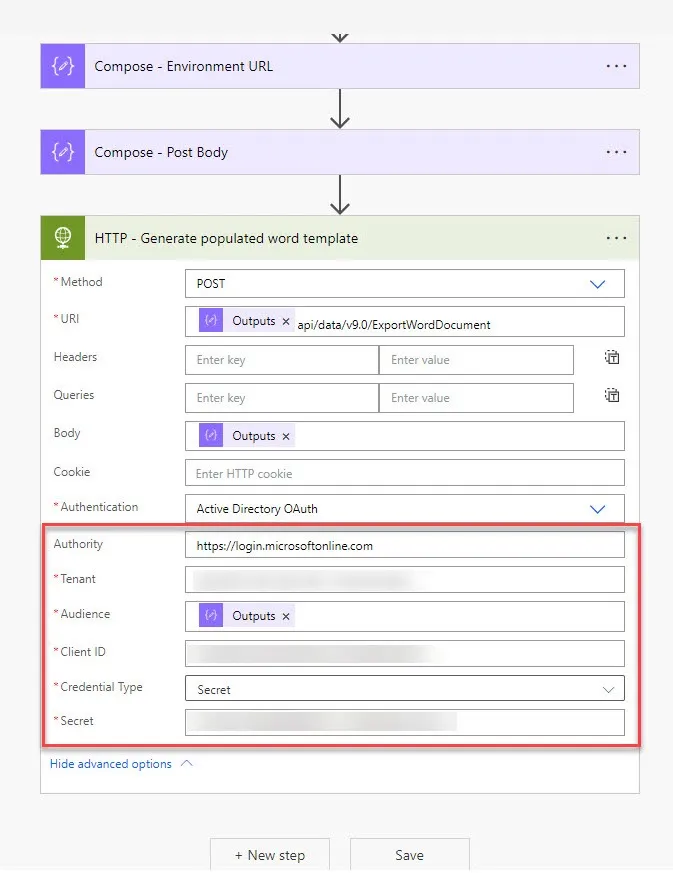Click the Cookie input field

pyautogui.click(x=405, y=473)
